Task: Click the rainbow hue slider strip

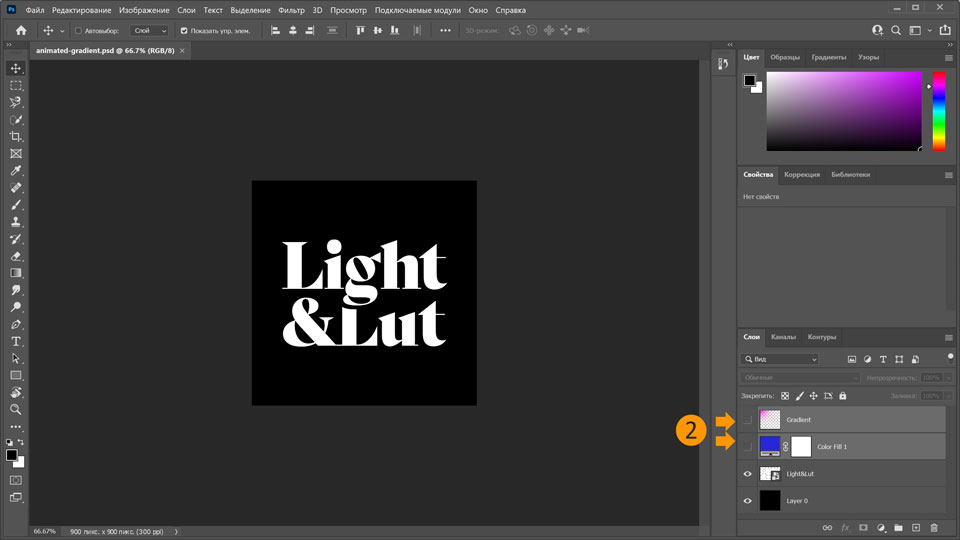Action: point(938,110)
